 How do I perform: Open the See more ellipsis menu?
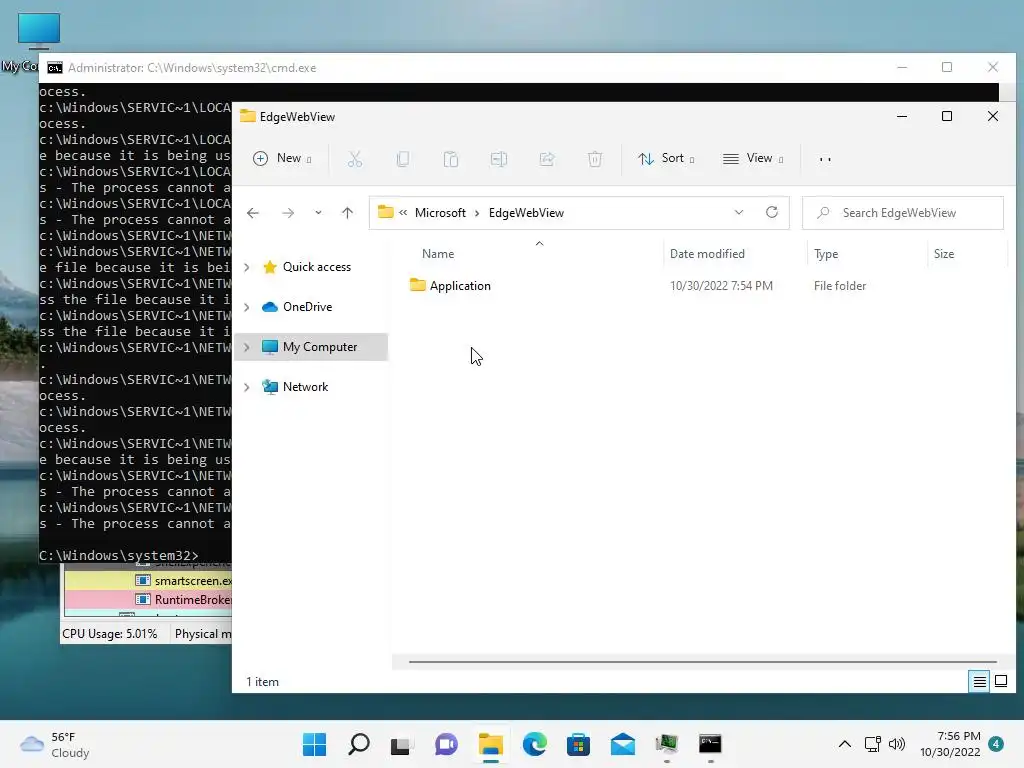coord(825,159)
